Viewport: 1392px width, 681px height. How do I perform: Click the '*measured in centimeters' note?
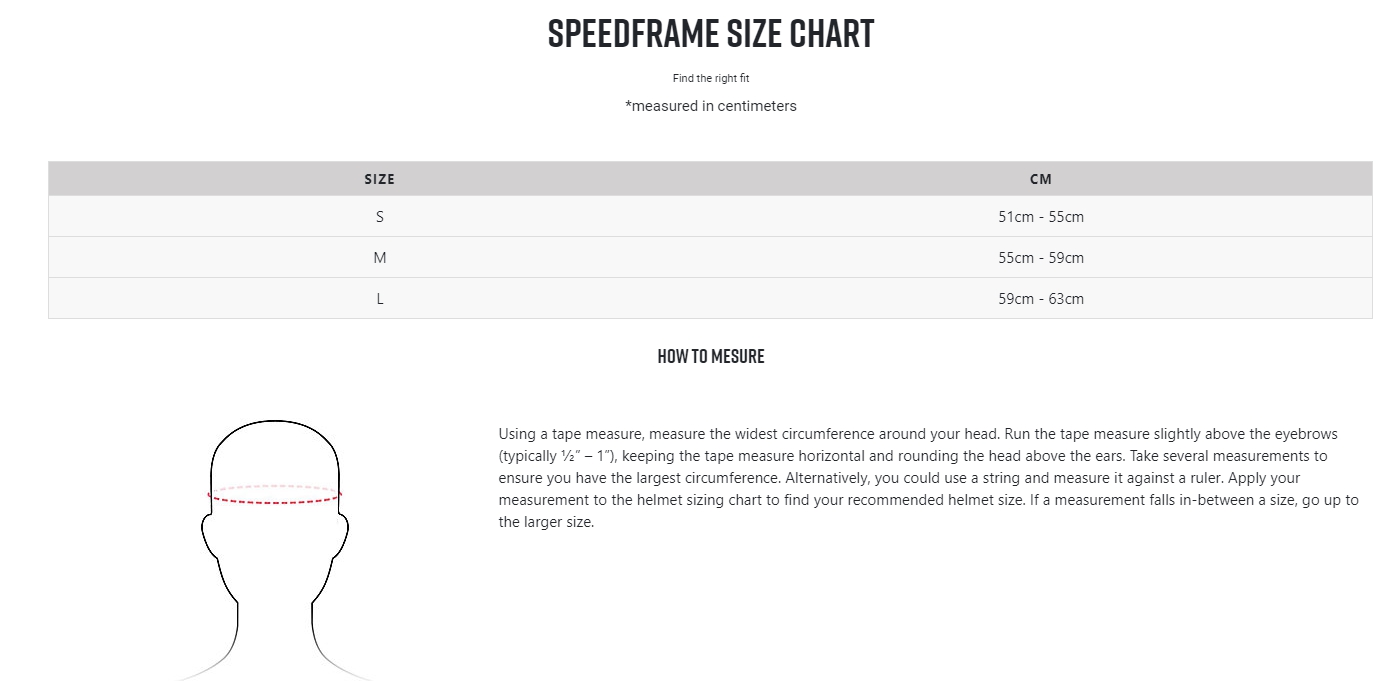click(711, 106)
